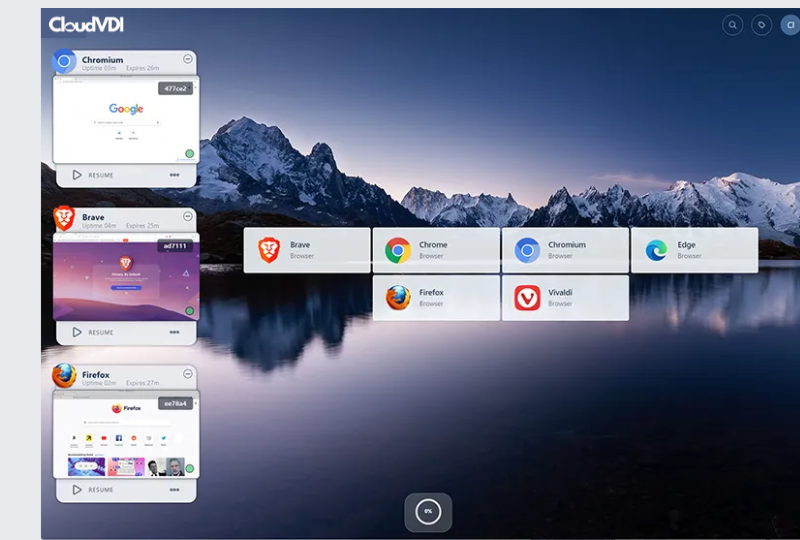800x540 pixels.
Task: Open more options for Brave session
Action: (x=174, y=332)
